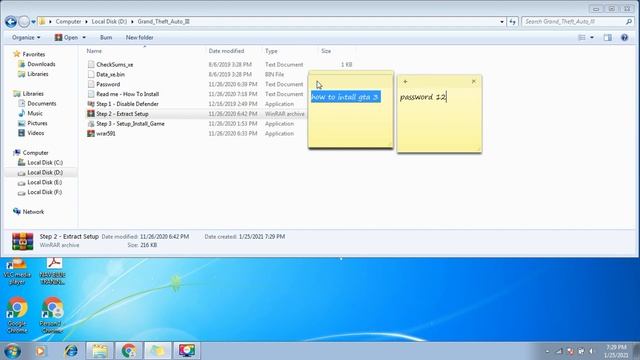Launch Google Chrome from the desktop

click(x=17, y=315)
